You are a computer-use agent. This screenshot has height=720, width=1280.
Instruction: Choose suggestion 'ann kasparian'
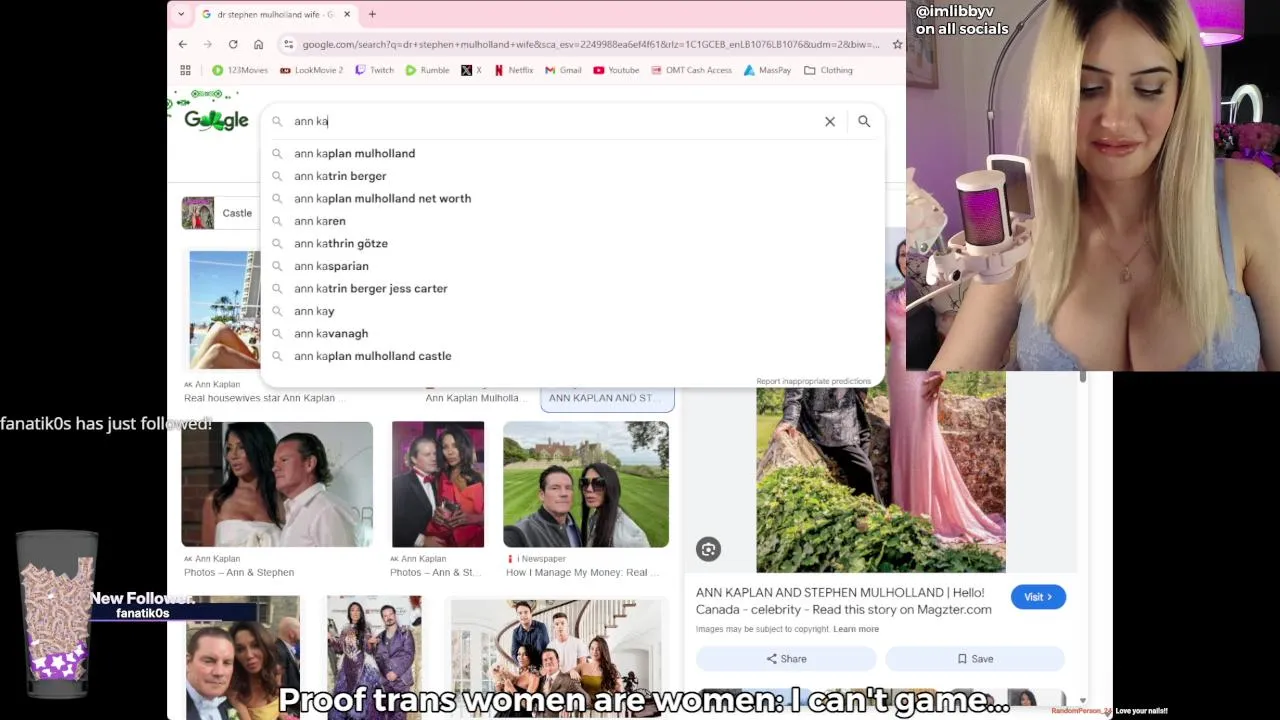point(572,266)
